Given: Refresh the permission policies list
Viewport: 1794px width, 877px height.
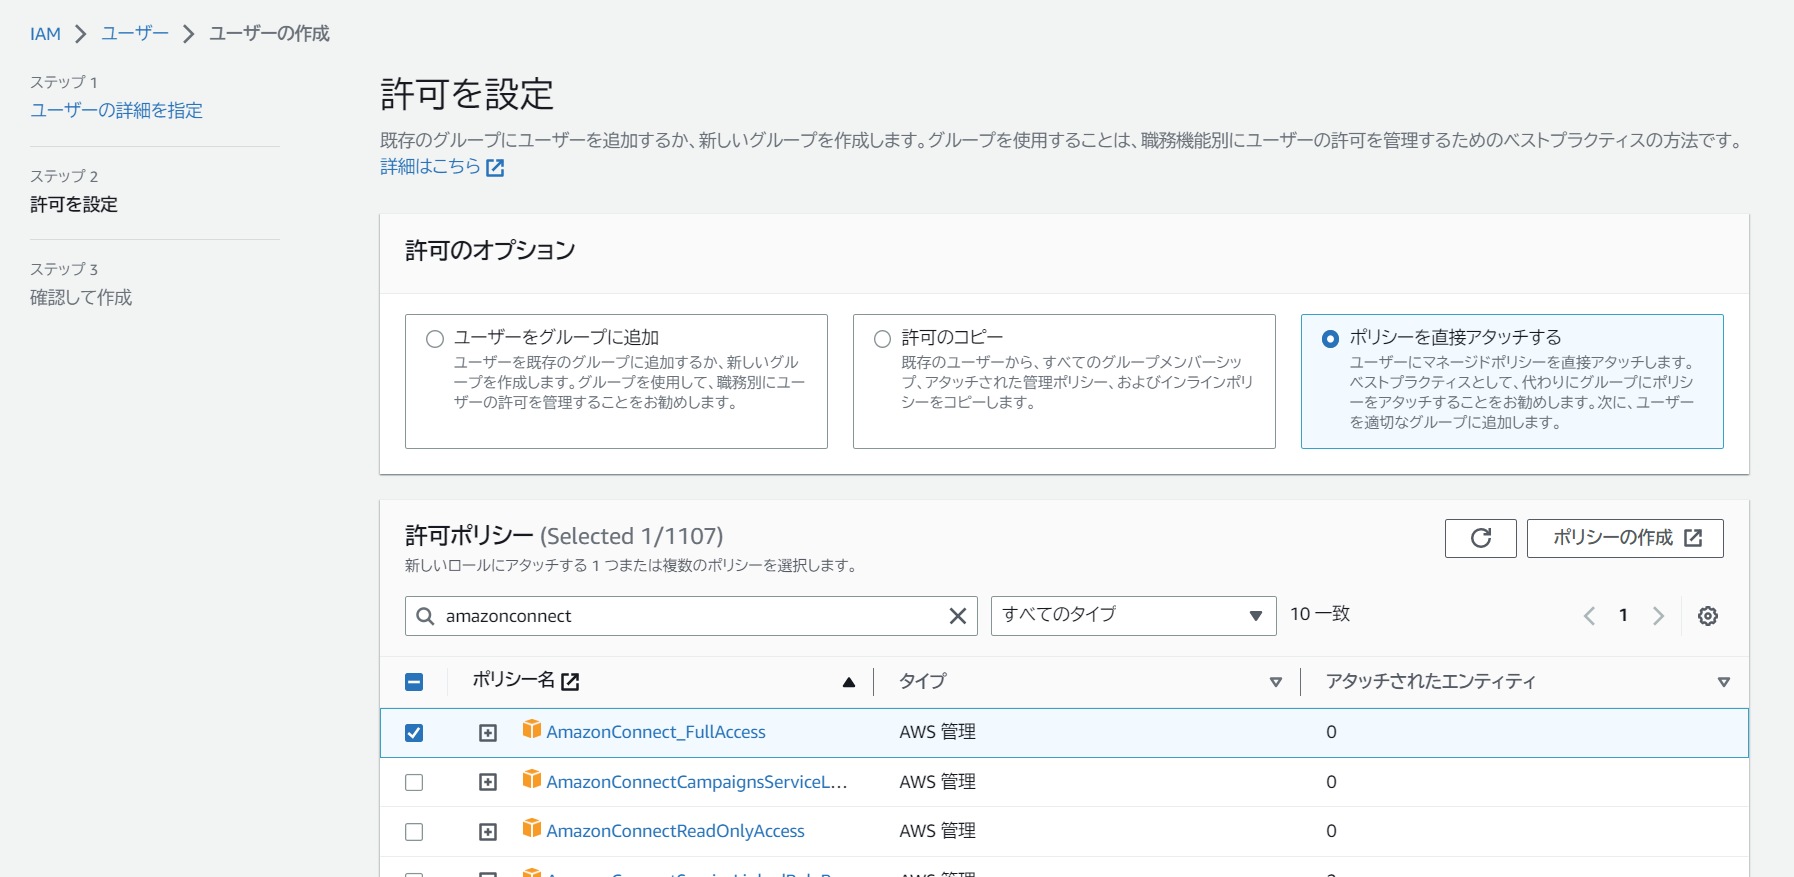Looking at the screenshot, I should pos(1480,538).
